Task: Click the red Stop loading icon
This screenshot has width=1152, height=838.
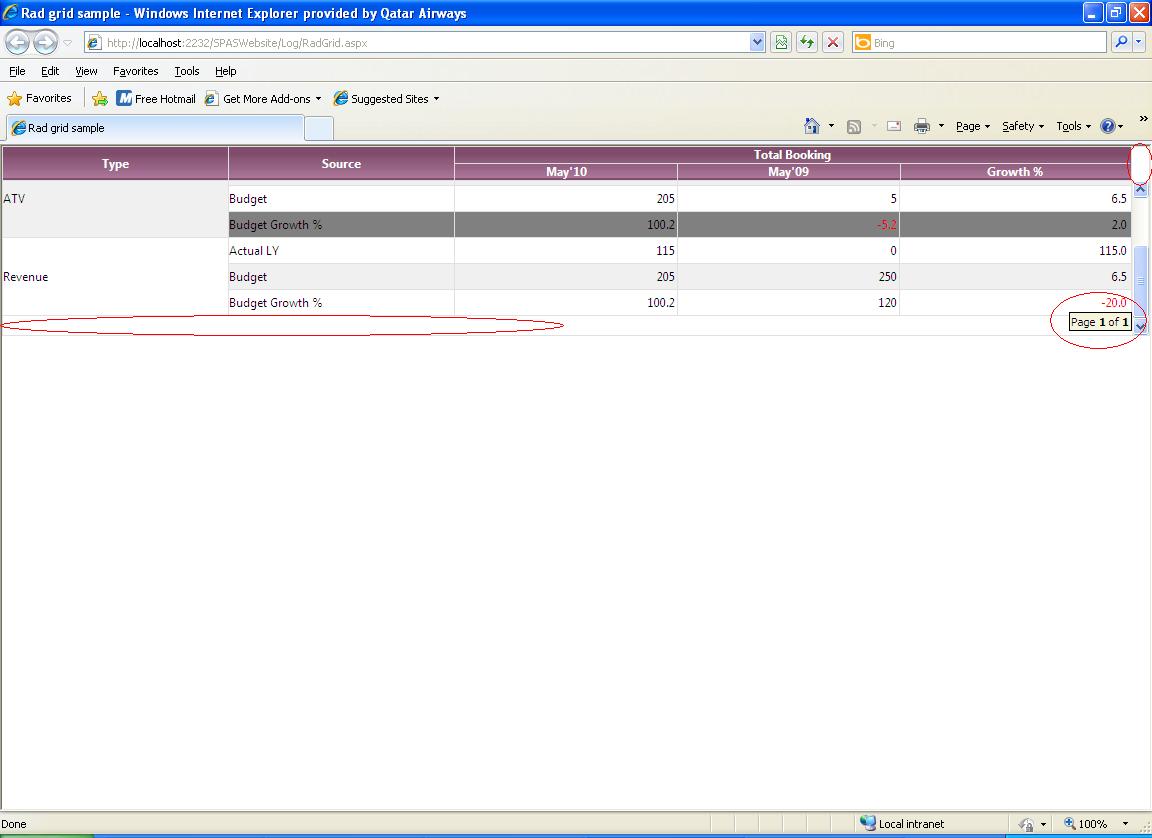Action: [832, 43]
